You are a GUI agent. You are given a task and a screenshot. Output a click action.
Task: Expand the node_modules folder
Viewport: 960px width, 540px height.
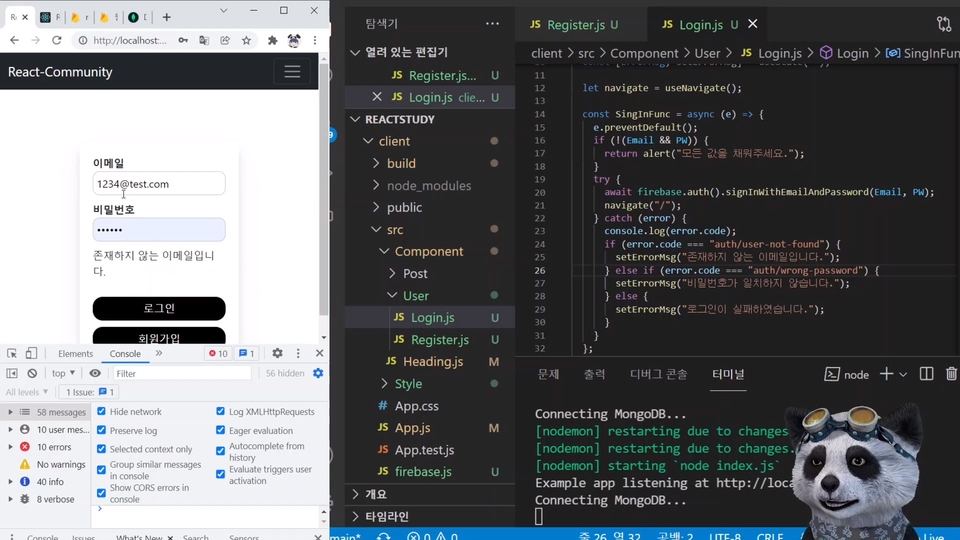click(429, 186)
